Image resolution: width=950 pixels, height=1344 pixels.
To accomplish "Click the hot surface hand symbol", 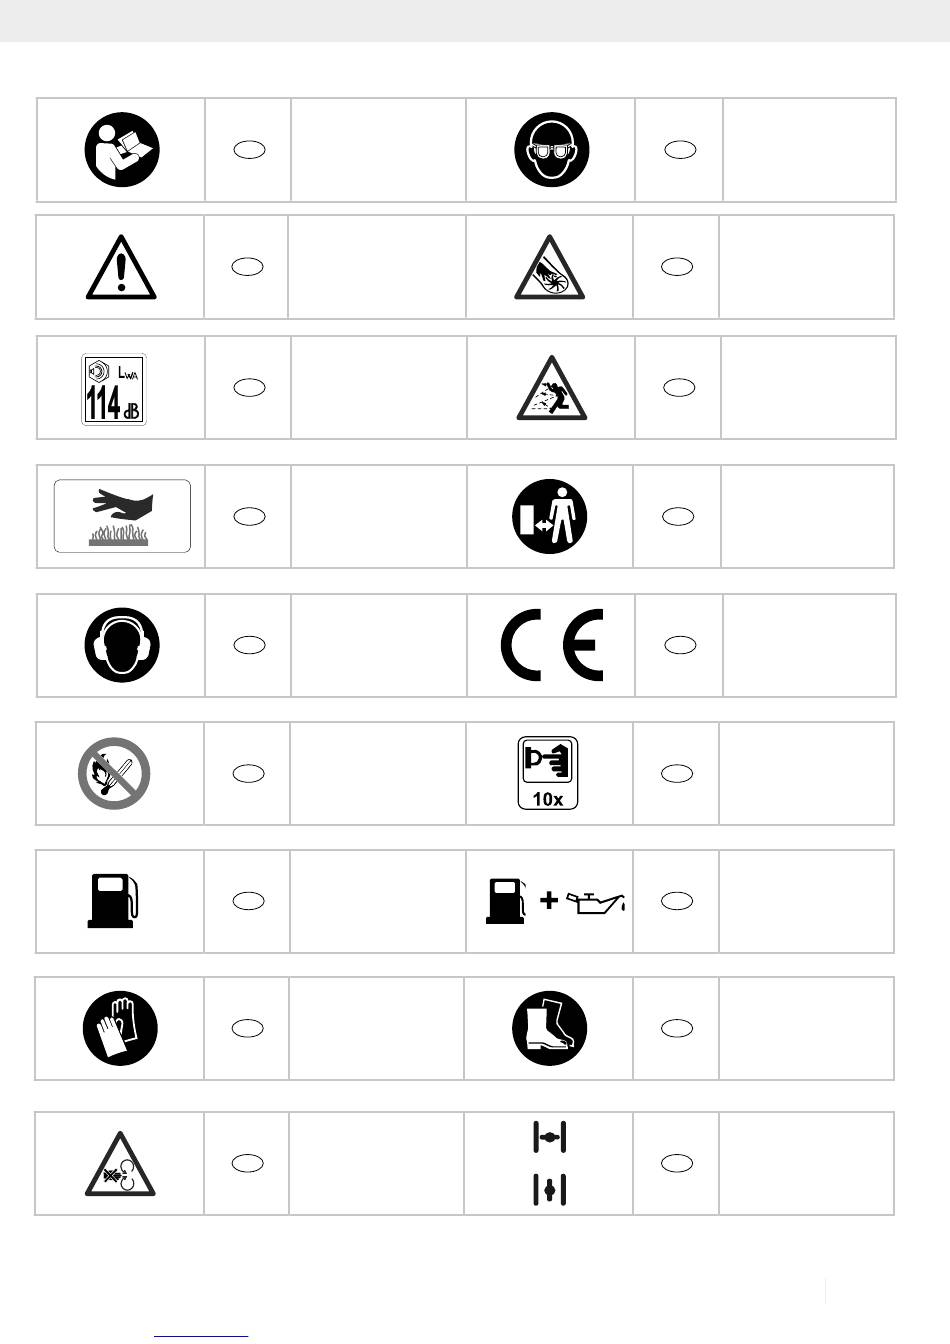I will [x=122, y=516].
